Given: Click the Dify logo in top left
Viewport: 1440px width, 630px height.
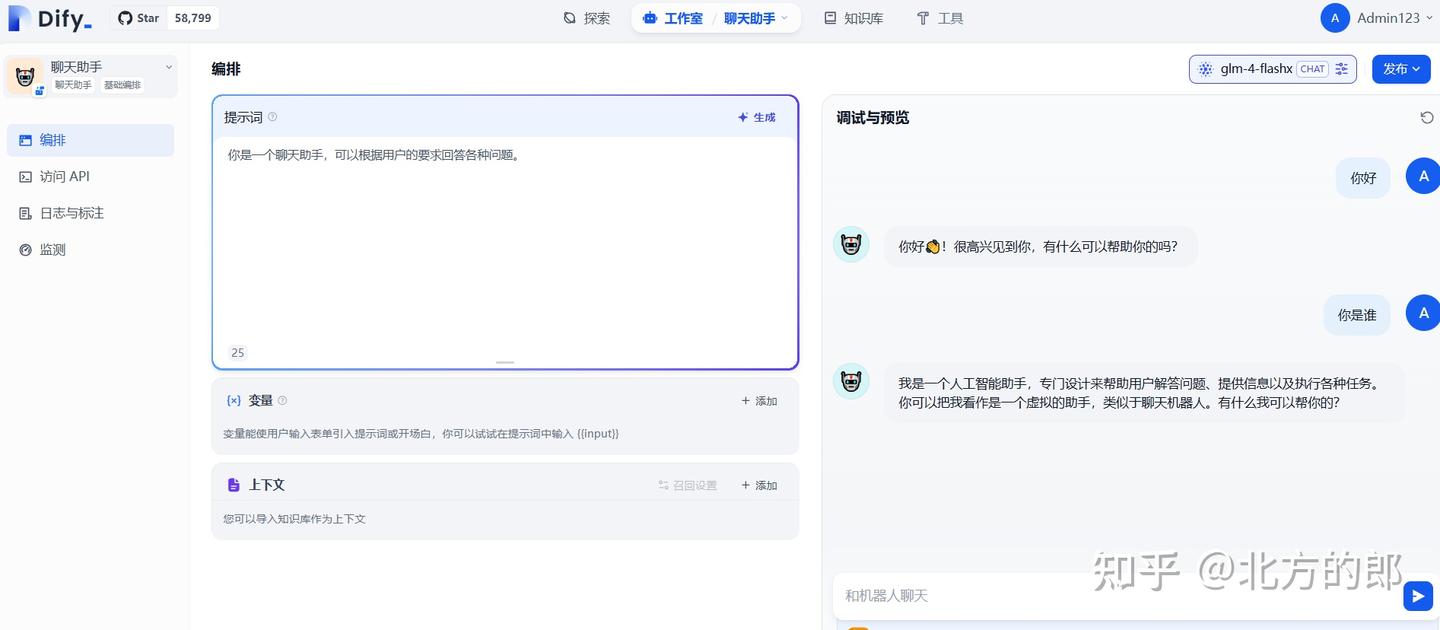Looking at the screenshot, I should (50, 17).
